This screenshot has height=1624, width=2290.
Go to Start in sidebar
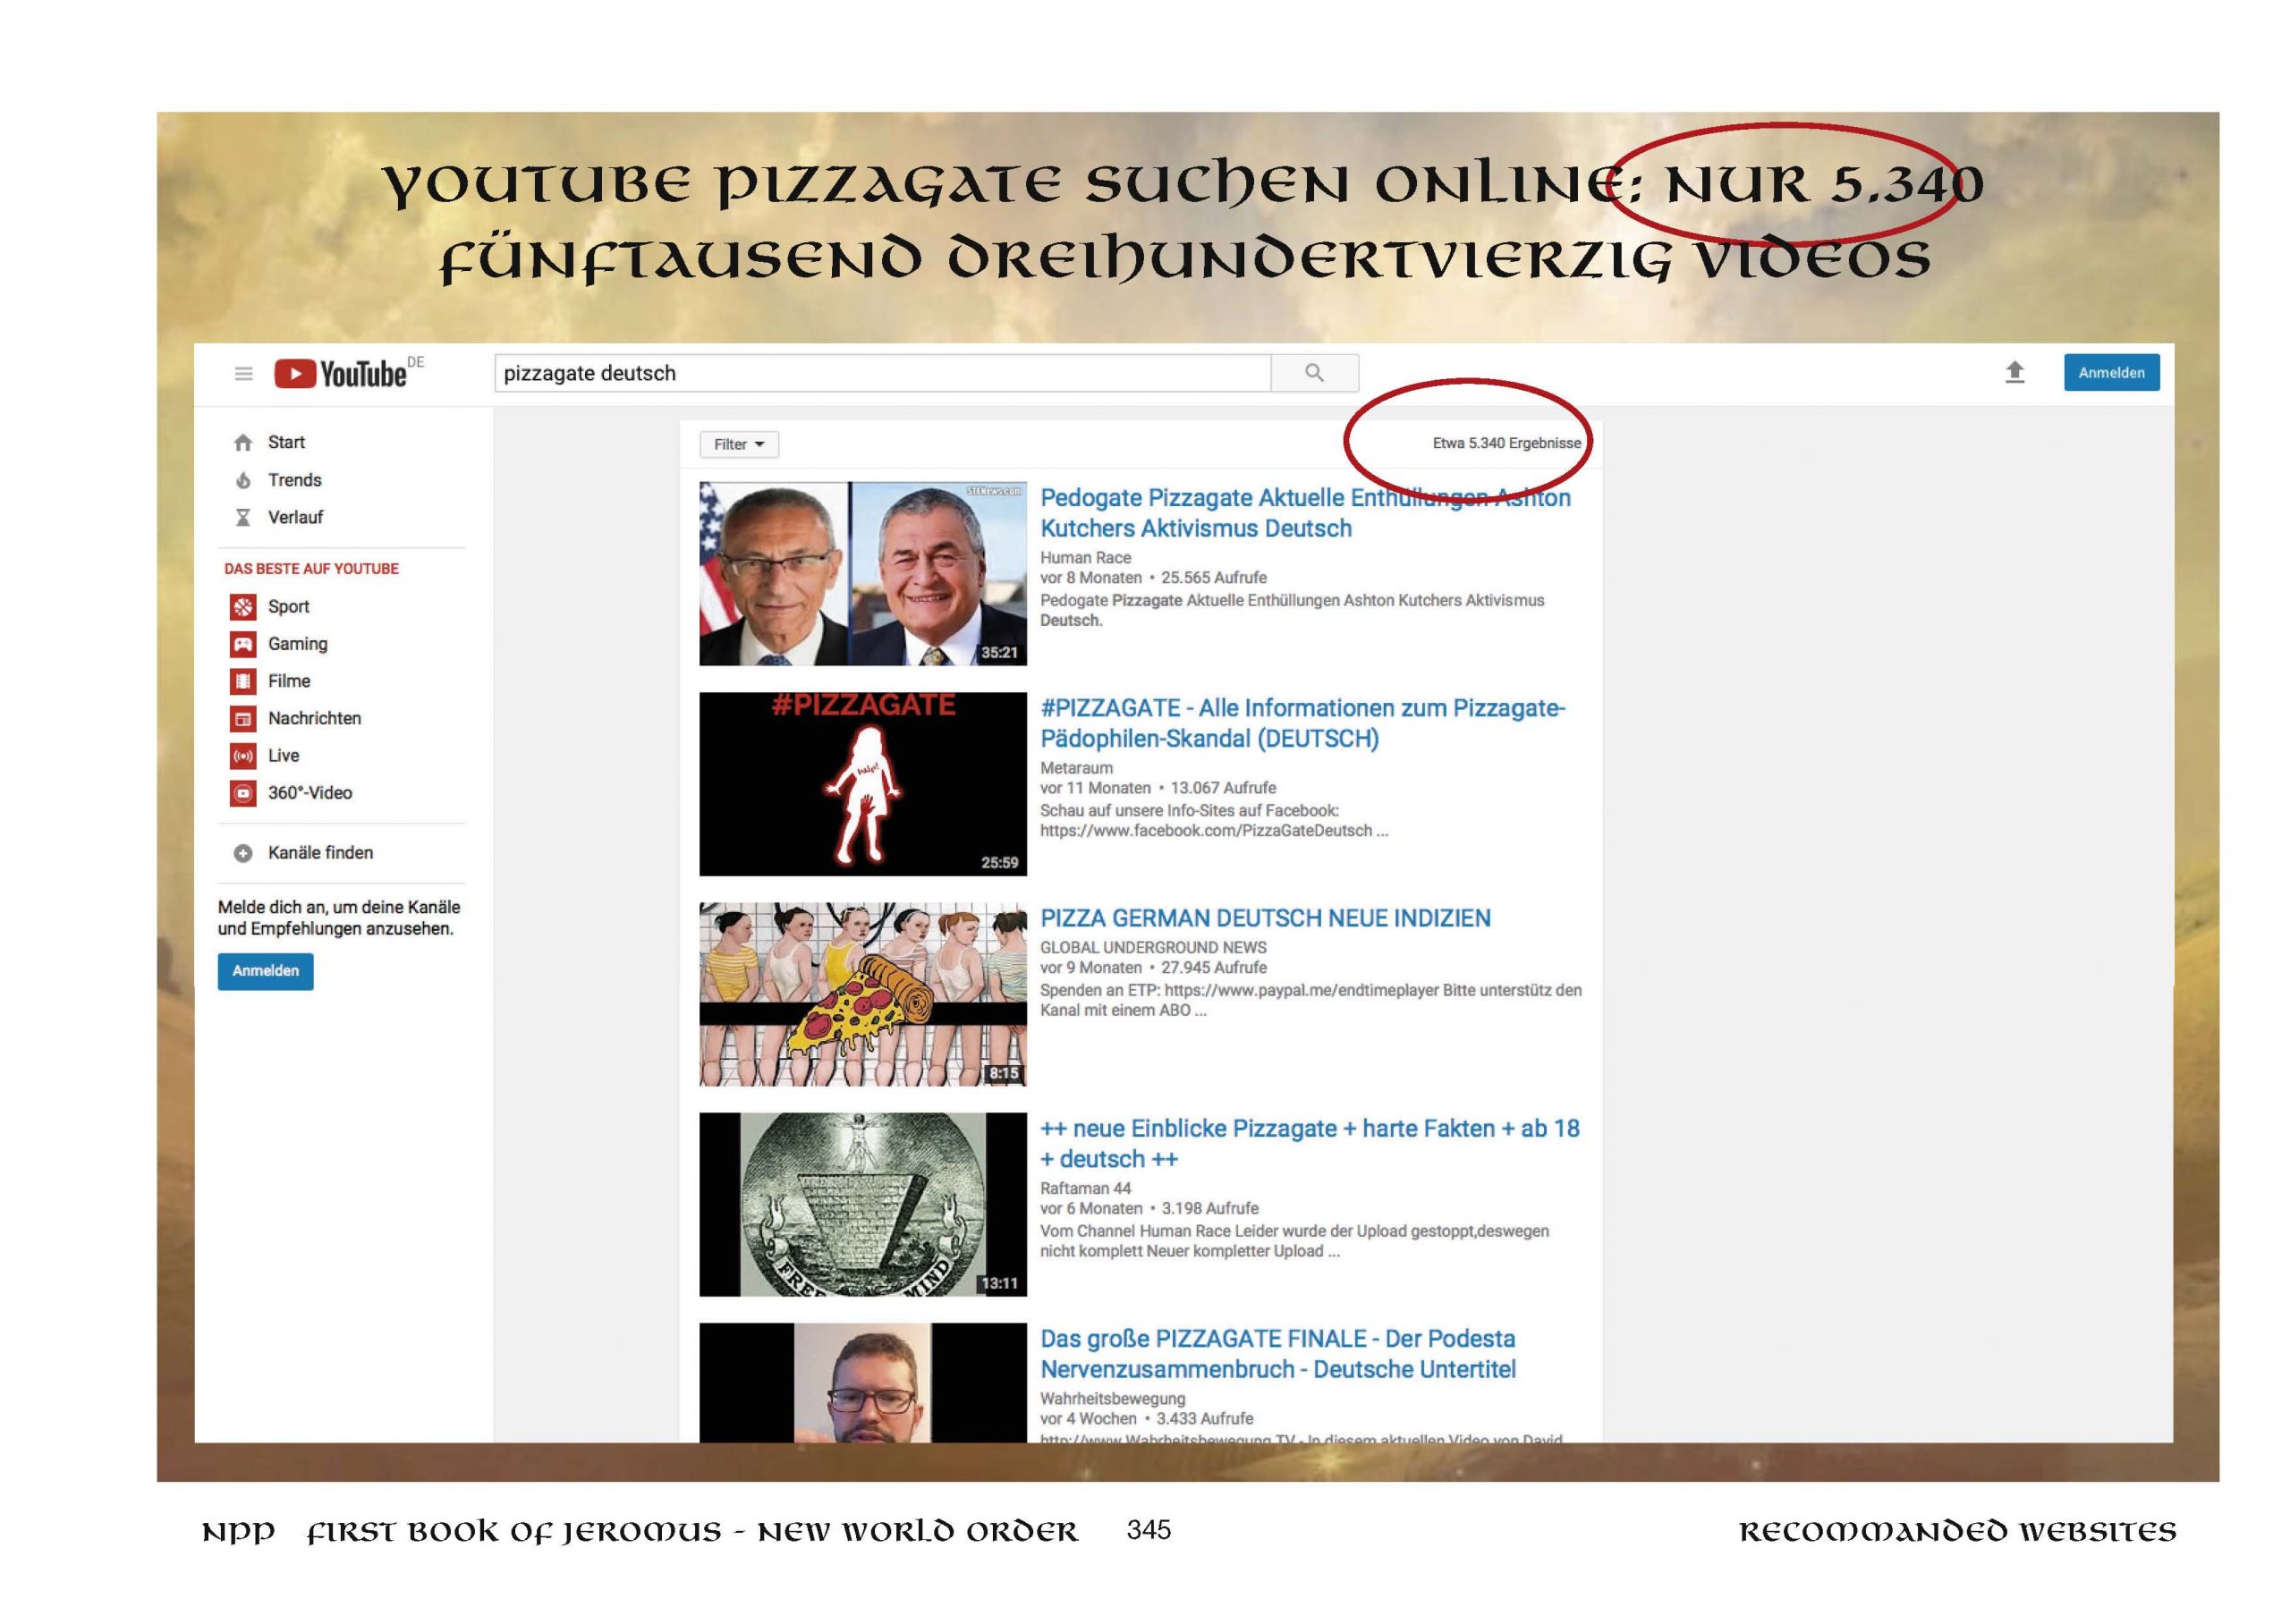(x=285, y=443)
